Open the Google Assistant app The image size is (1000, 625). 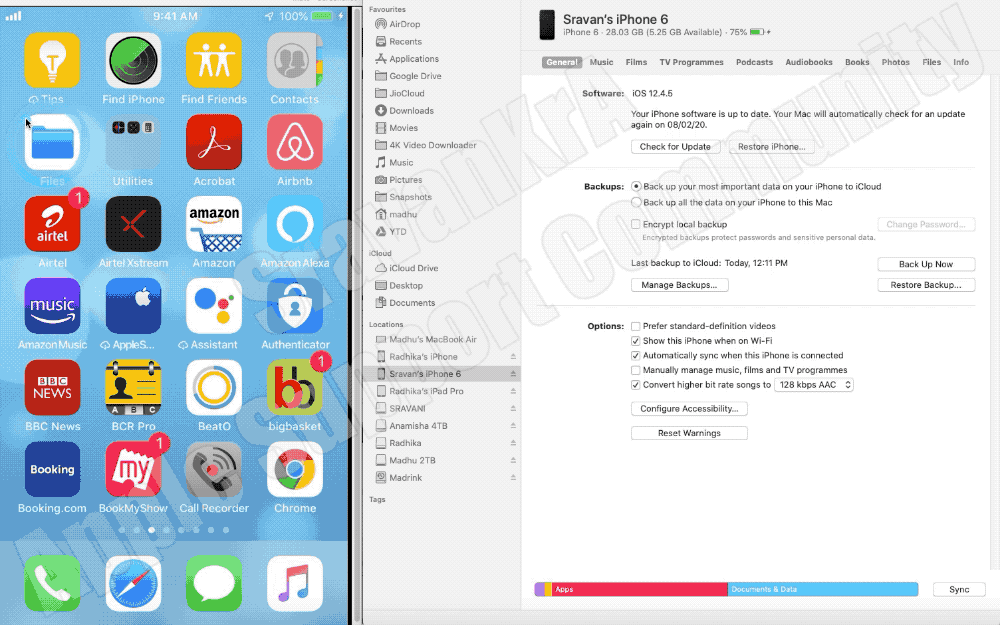(x=214, y=305)
